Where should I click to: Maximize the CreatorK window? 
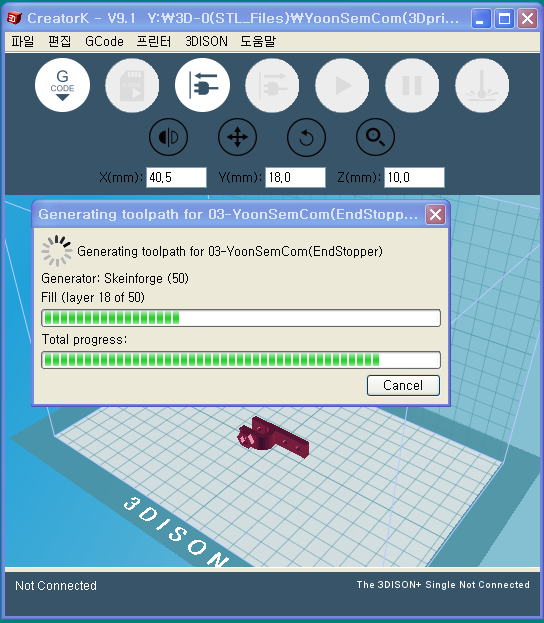tap(504, 18)
